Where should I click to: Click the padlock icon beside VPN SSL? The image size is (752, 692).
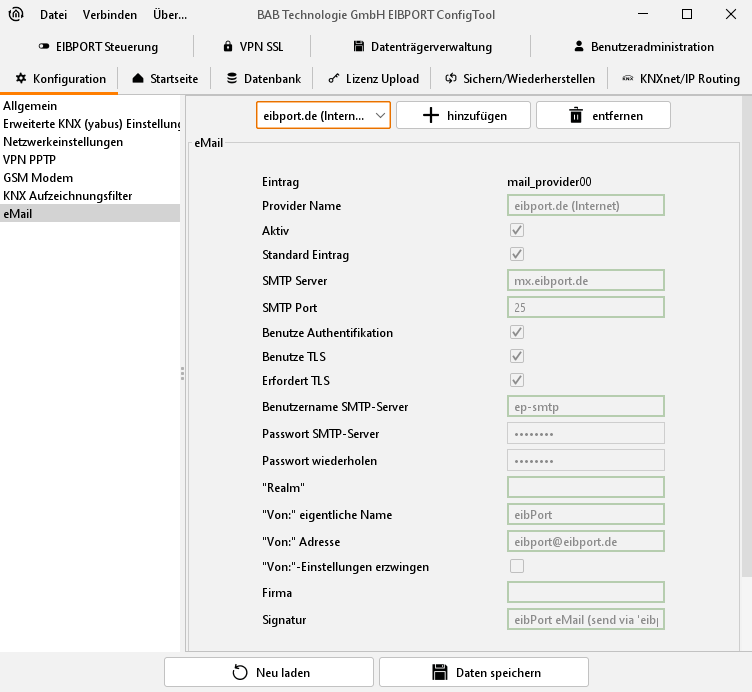coord(228,47)
